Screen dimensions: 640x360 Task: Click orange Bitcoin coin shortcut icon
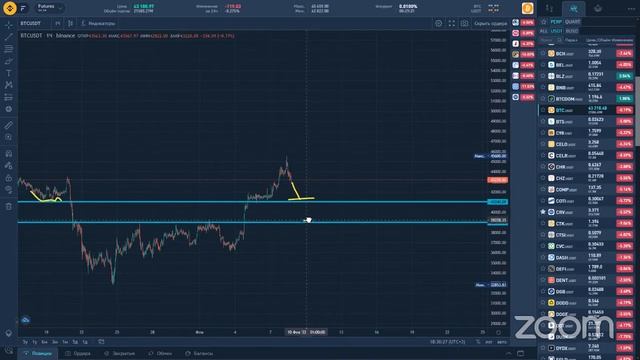[527, 8]
